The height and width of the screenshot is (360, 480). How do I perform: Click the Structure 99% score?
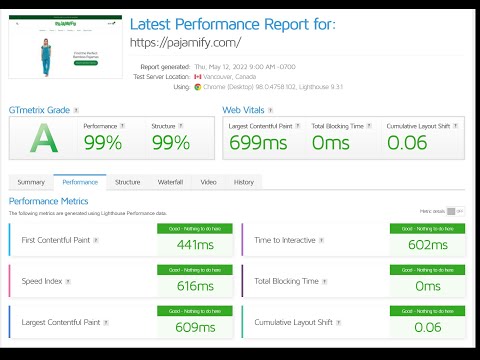point(171,143)
